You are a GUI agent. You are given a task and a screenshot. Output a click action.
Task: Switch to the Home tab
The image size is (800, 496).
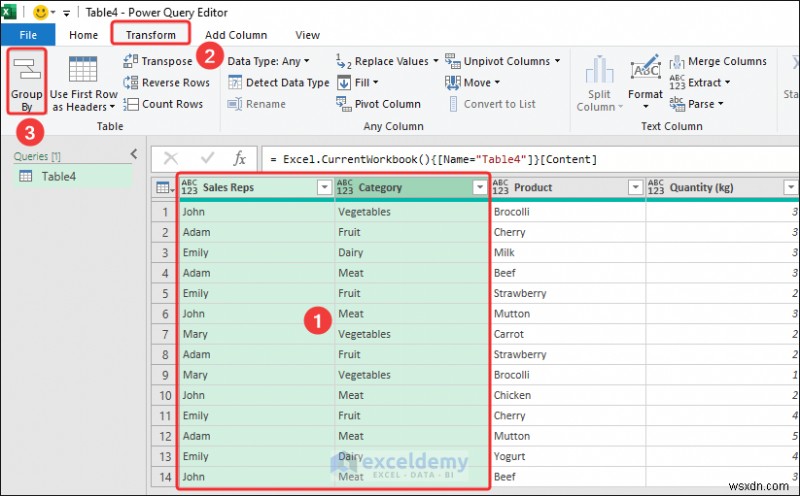tap(84, 35)
